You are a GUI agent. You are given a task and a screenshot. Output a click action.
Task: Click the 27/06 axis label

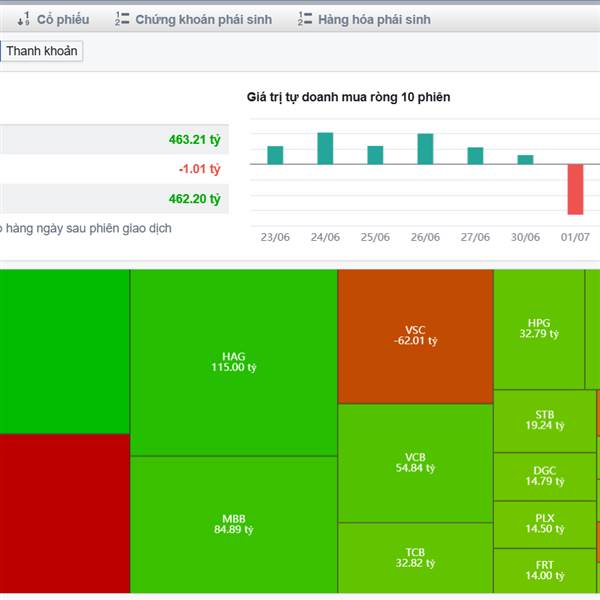[x=475, y=237]
